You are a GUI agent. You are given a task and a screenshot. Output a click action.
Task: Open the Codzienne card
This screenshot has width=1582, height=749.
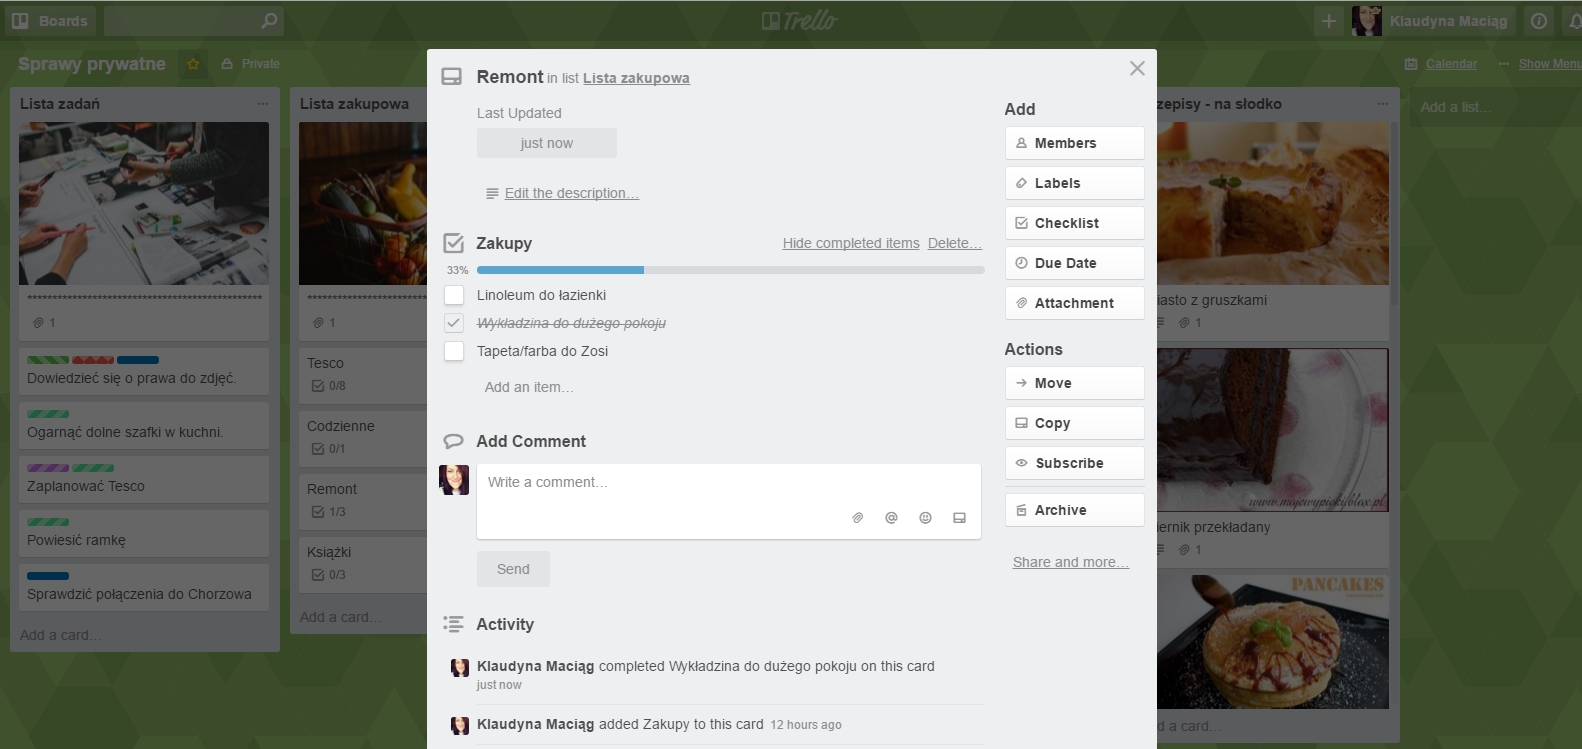pos(363,437)
